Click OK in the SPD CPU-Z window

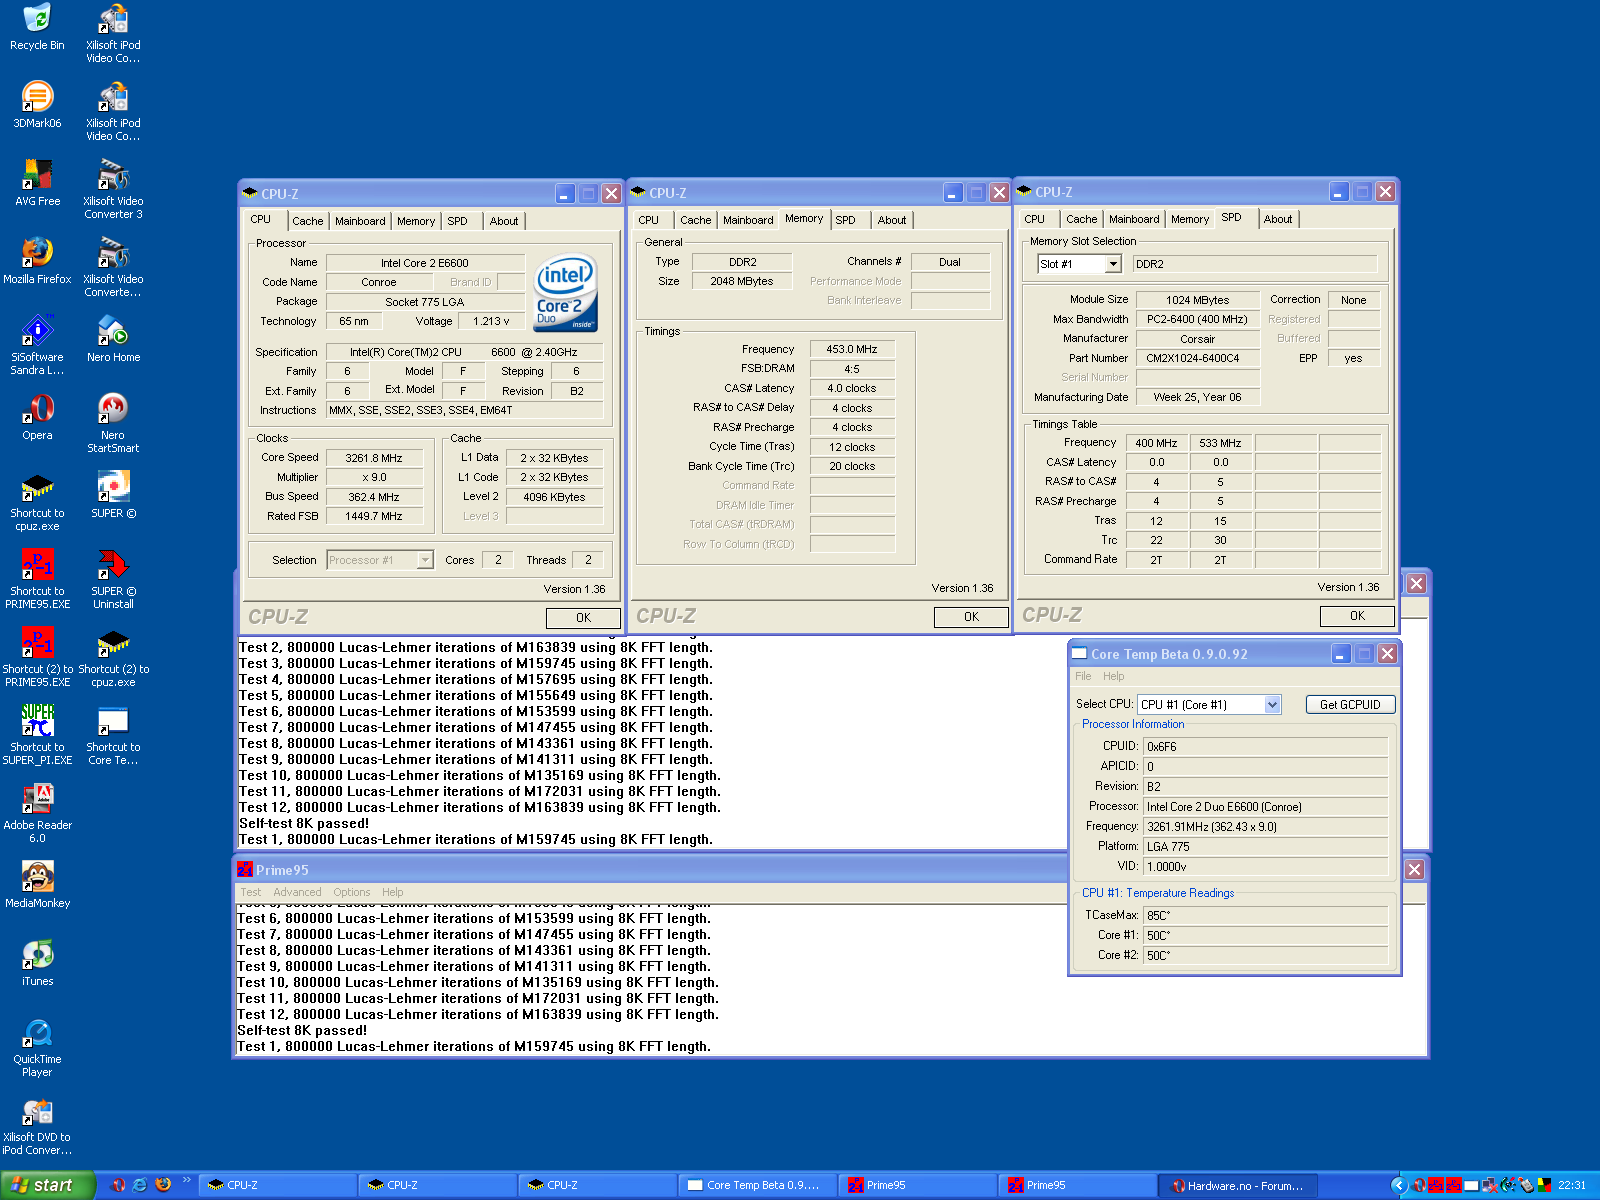point(1357,616)
